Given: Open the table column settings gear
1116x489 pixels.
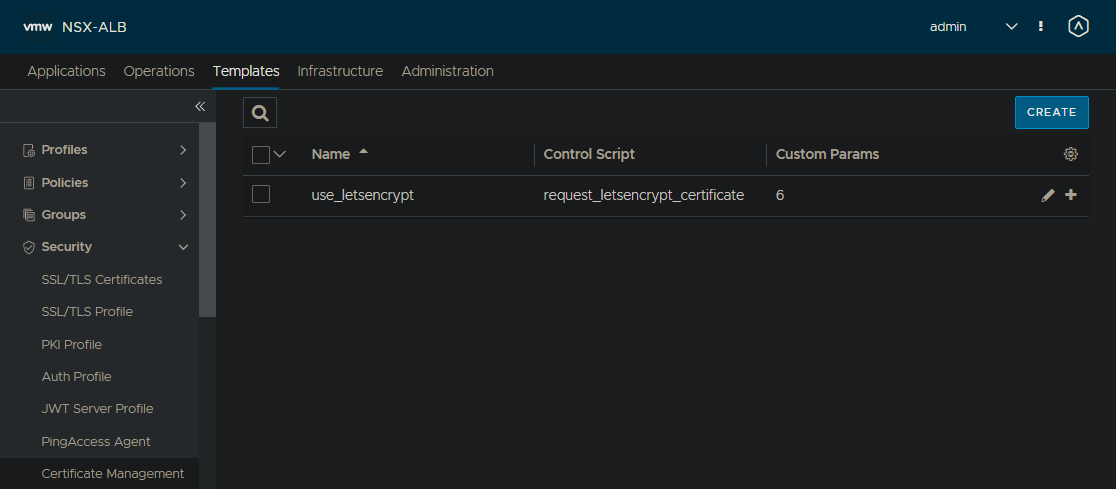Looking at the screenshot, I should pyautogui.click(x=1070, y=154).
